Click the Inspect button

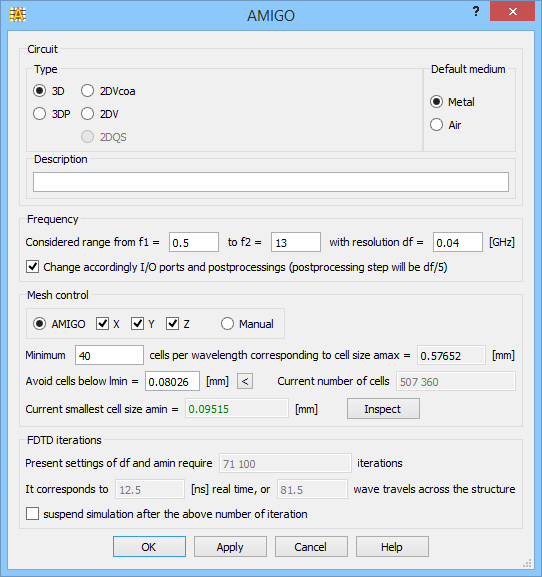coord(383,409)
